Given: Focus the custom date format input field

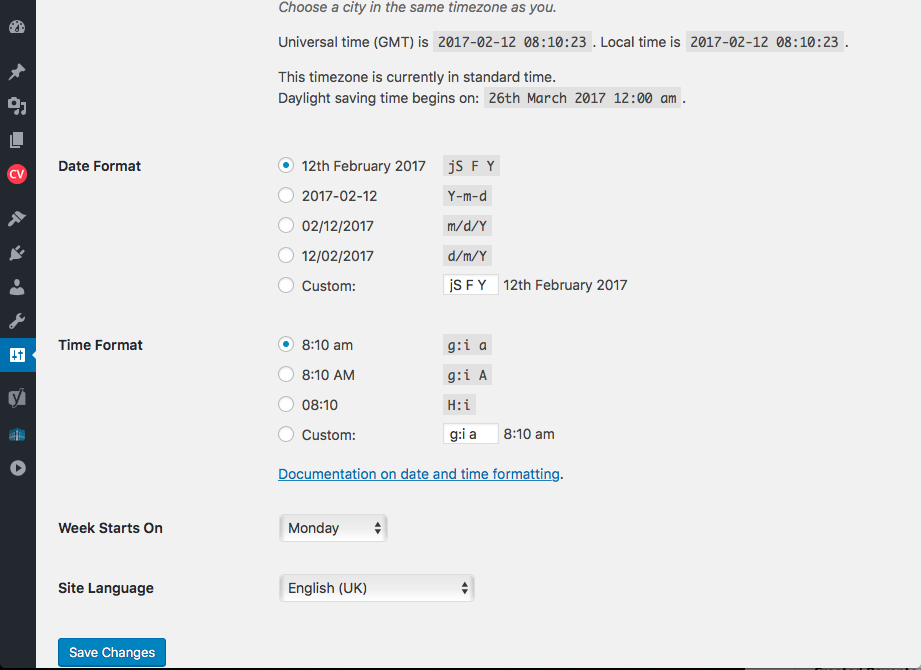Looking at the screenshot, I should pos(470,285).
